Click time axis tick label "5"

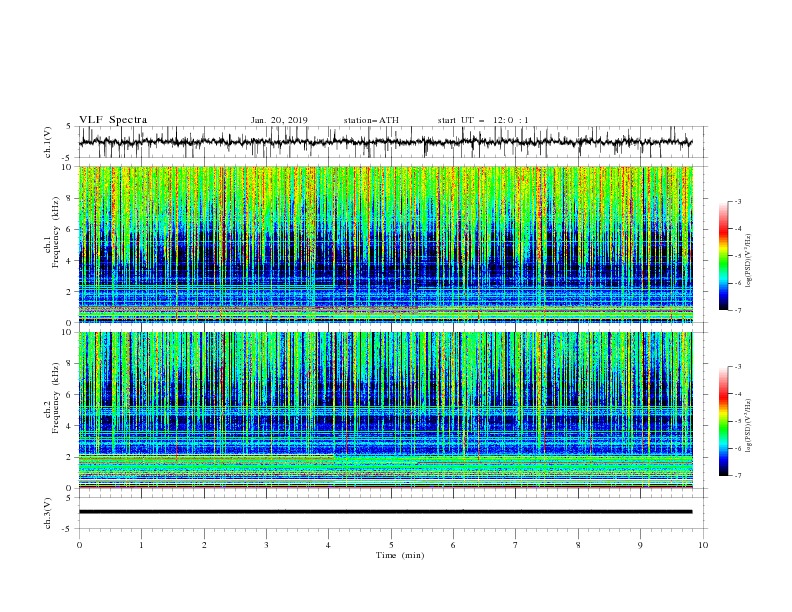pyautogui.click(x=391, y=545)
